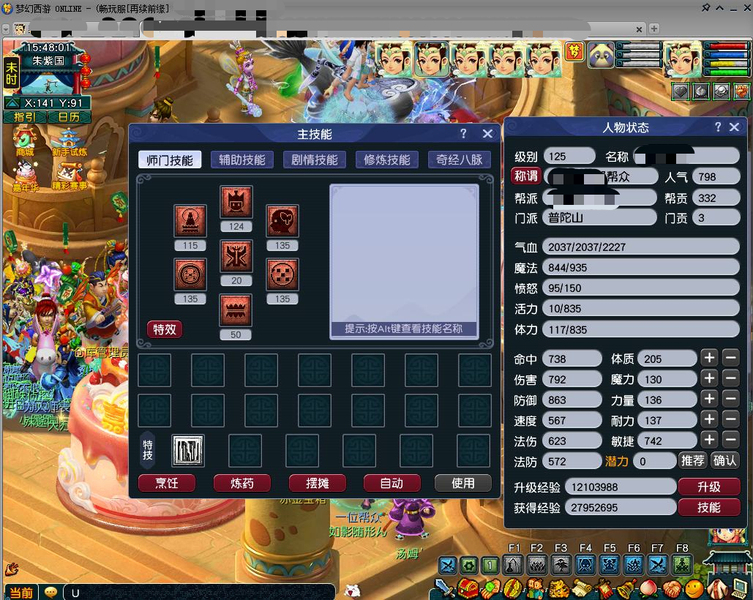This screenshot has height=600, width=753.
Task: Click the 称谓 title button
Action: tap(526, 176)
